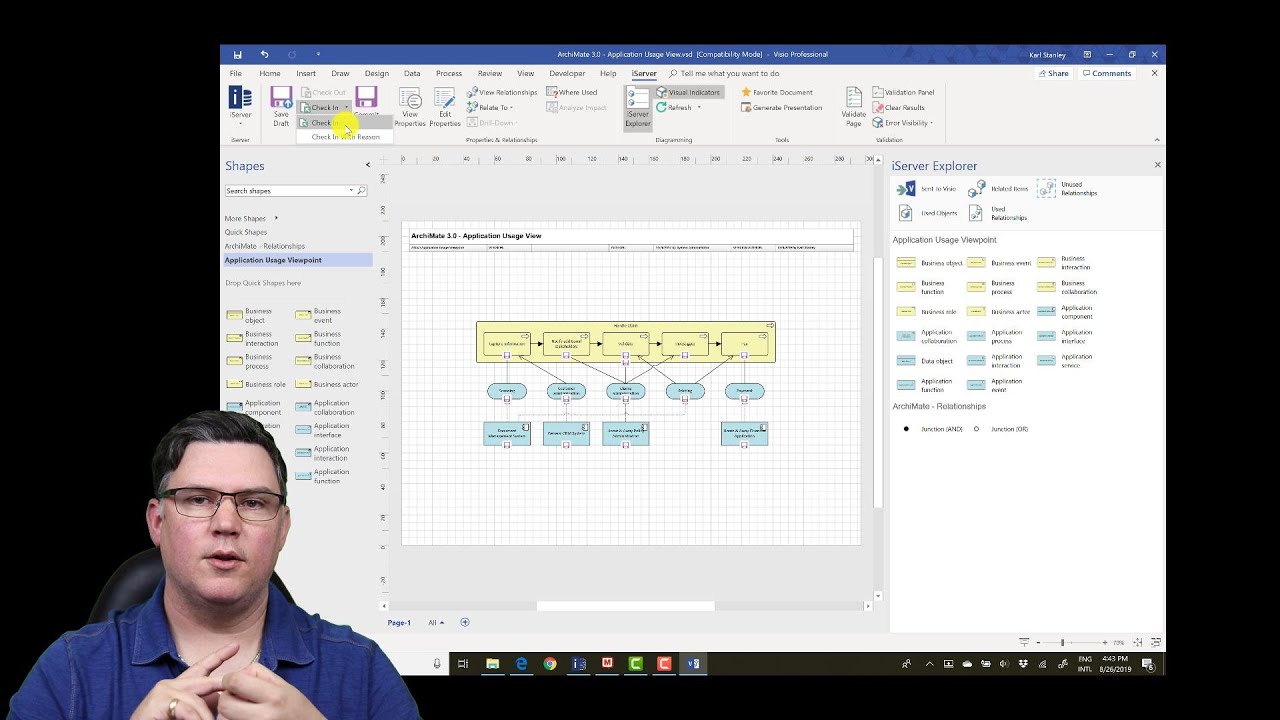The height and width of the screenshot is (720, 1280).
Task: Open the File menu
Action: (236, 73)
